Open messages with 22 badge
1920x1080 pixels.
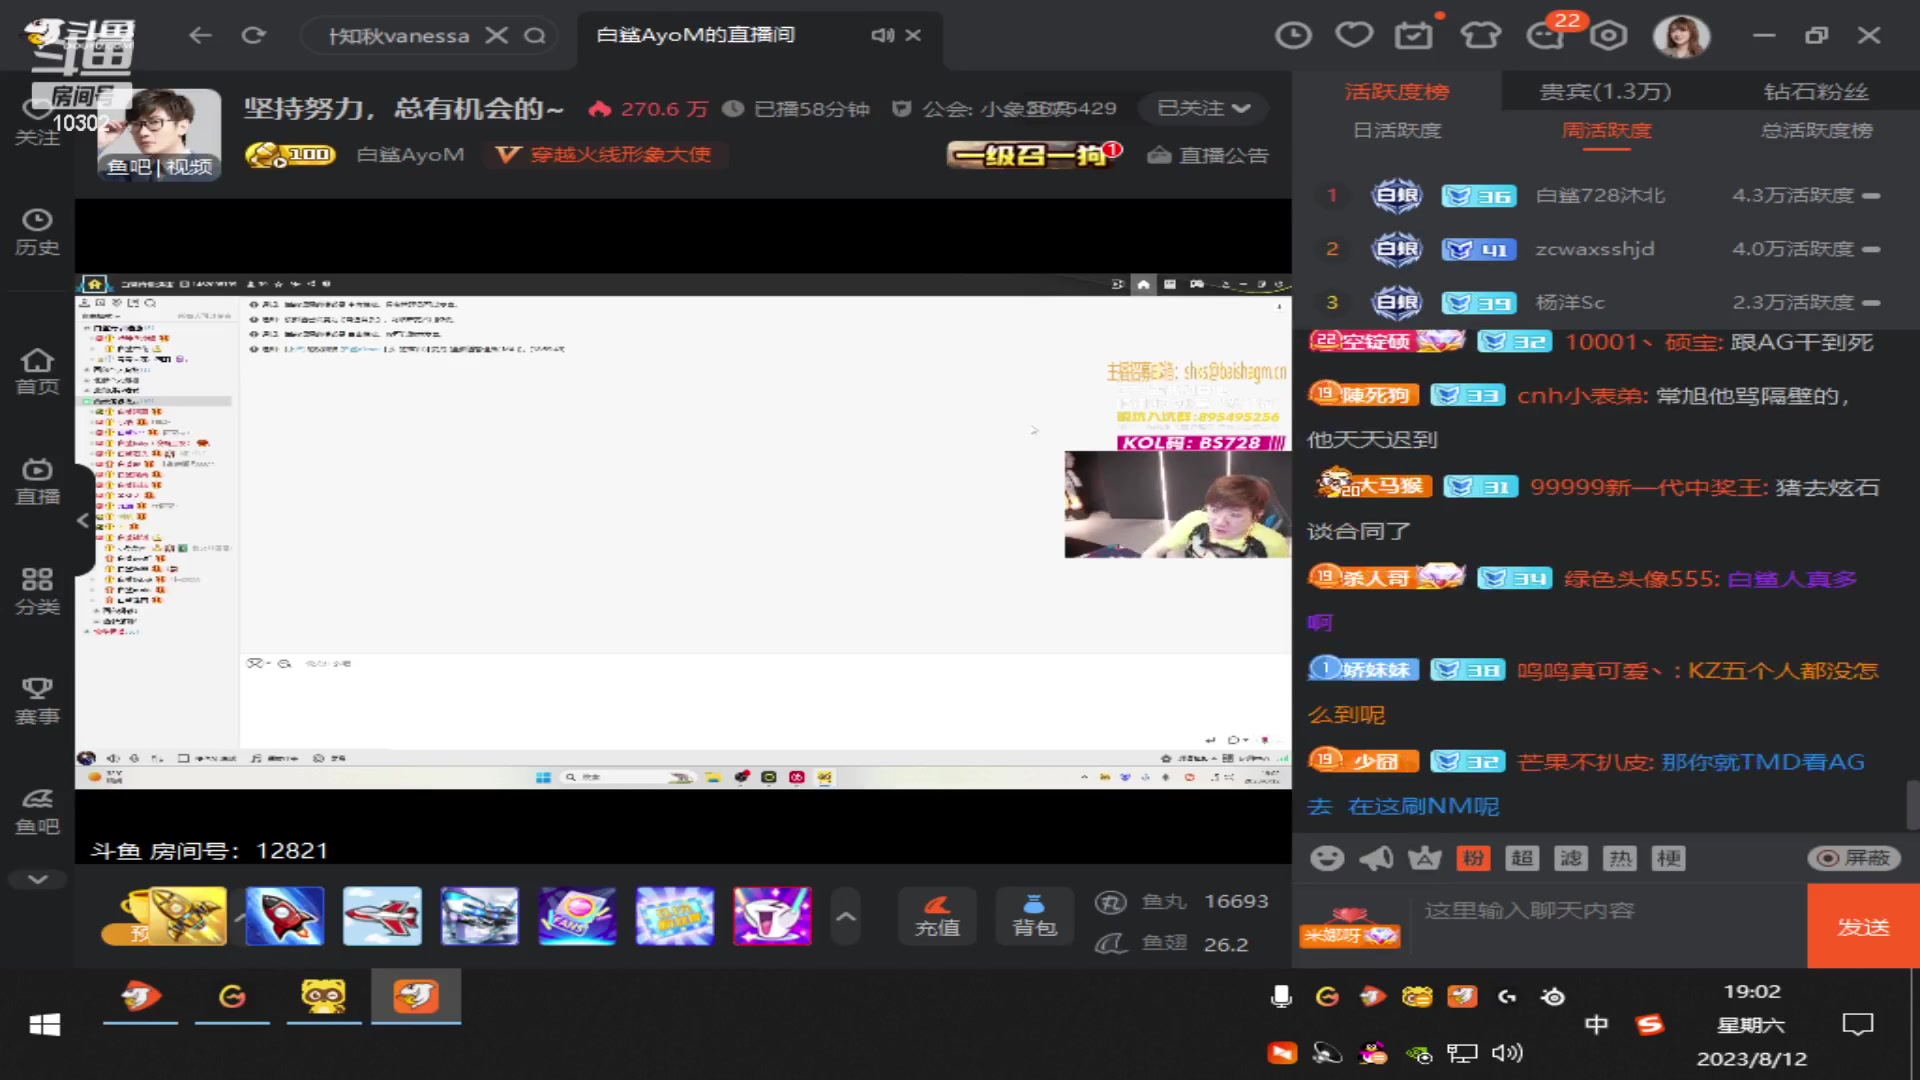pos(1546,36)
